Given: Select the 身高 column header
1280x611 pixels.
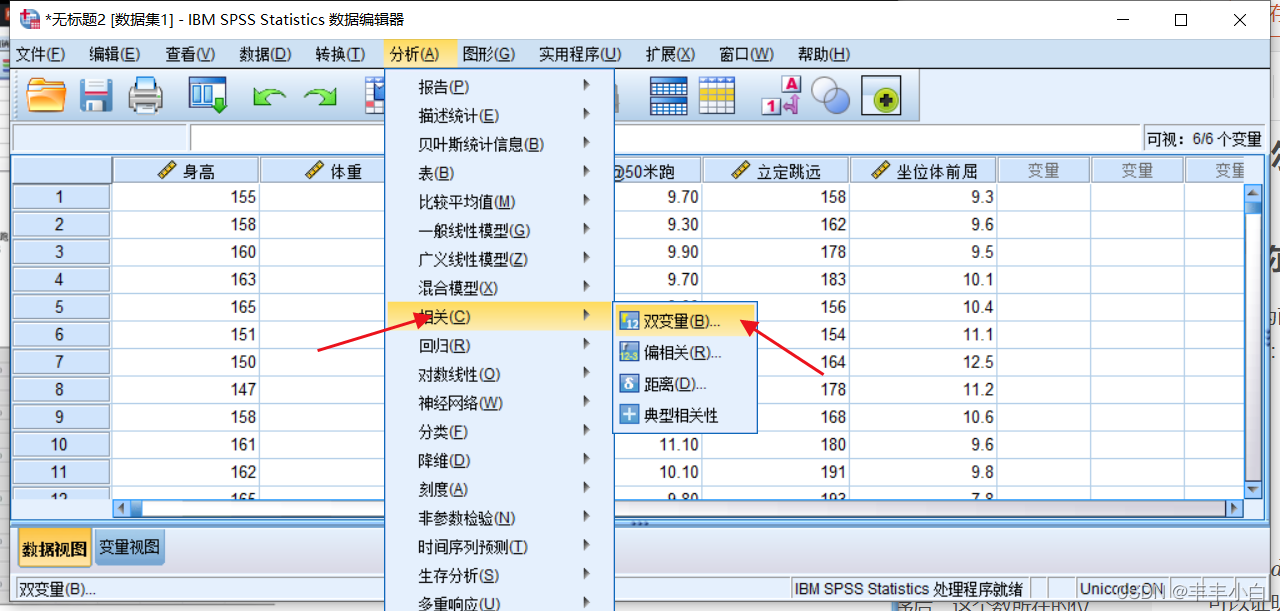Looking at the screenshot, I should (185, 171).
